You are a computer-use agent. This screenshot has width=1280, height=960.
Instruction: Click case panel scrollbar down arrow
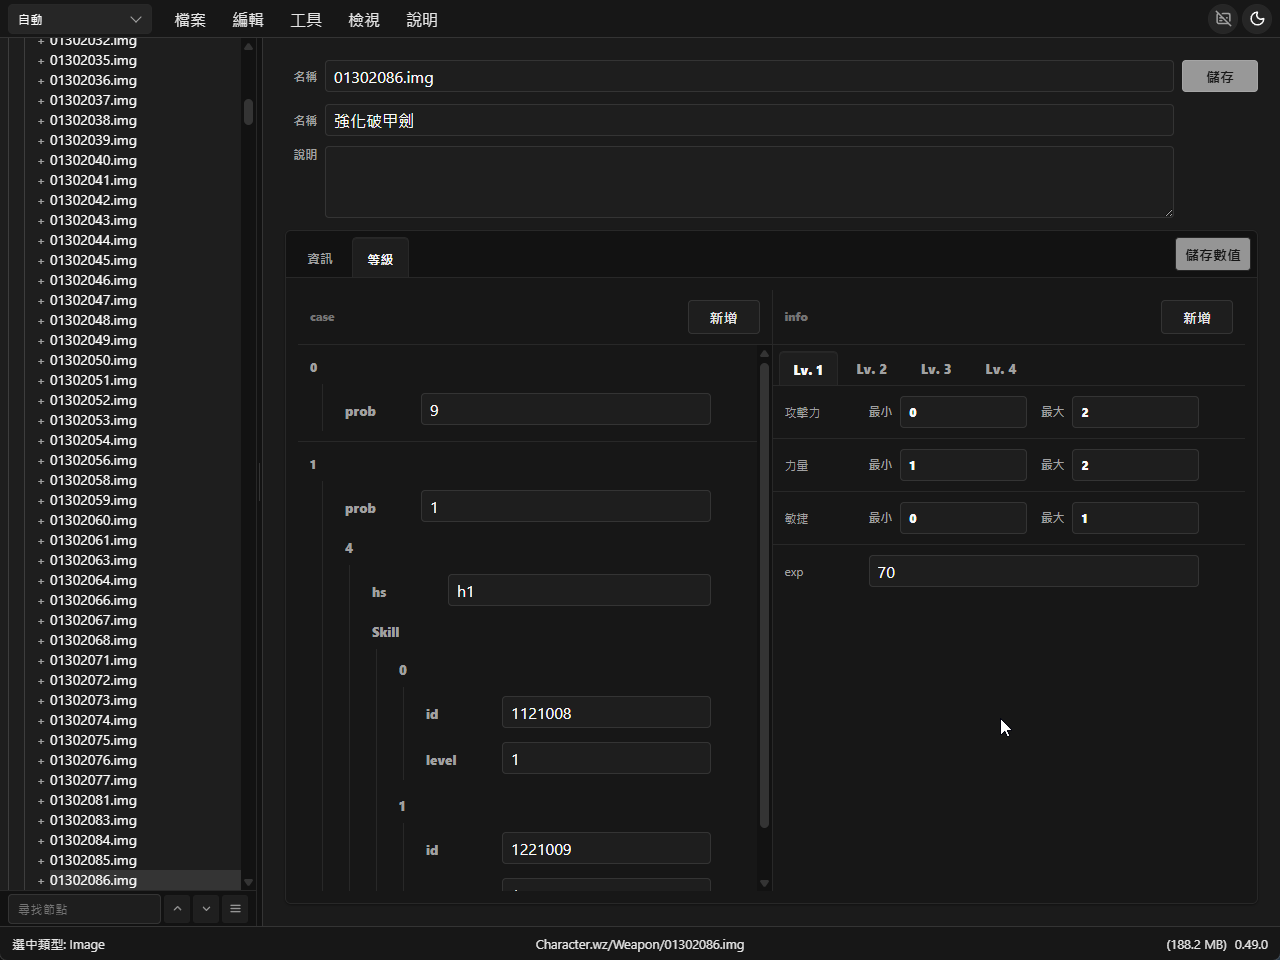(x=765, y=883)
